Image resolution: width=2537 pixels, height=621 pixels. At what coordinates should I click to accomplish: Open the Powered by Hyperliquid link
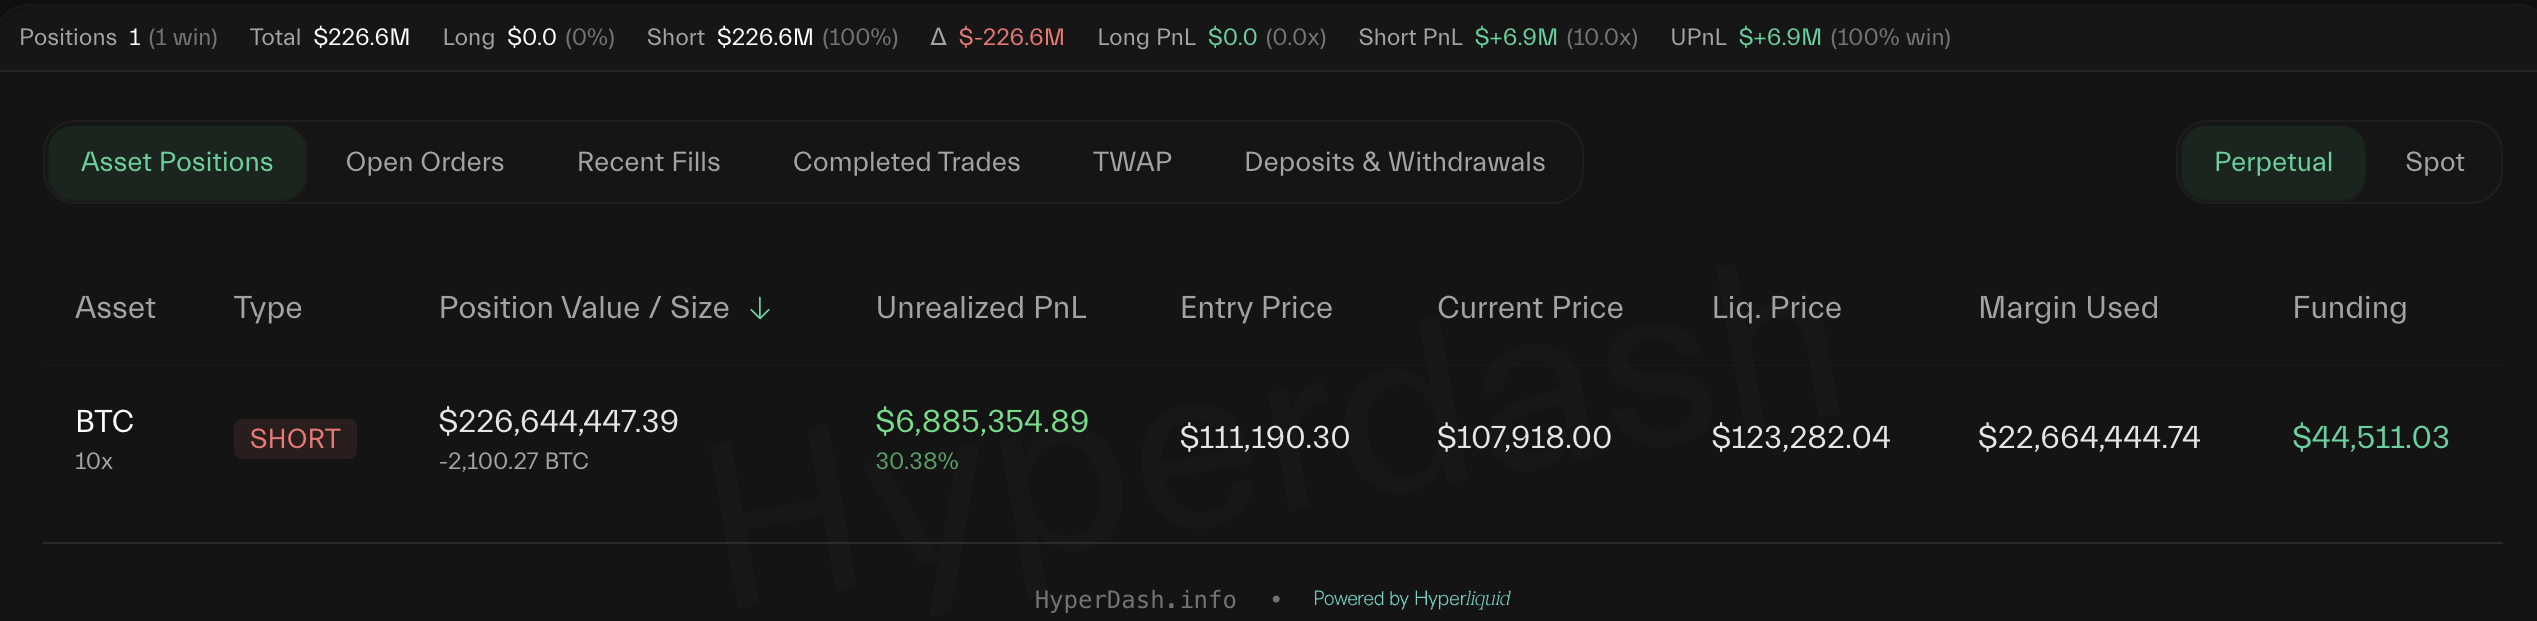[1411, 599]
